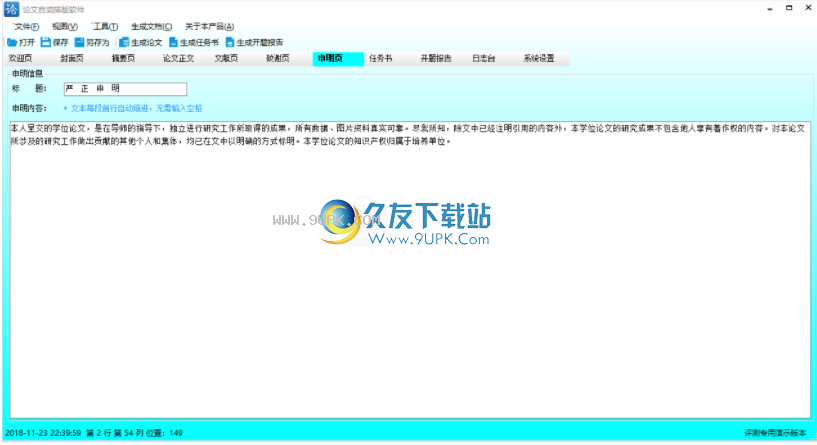Click the Save As (另存为) toolbar icon
Image resolution: width=817 pixels, height=445 pixels.
pyautogui.click(x=79, y=42)
